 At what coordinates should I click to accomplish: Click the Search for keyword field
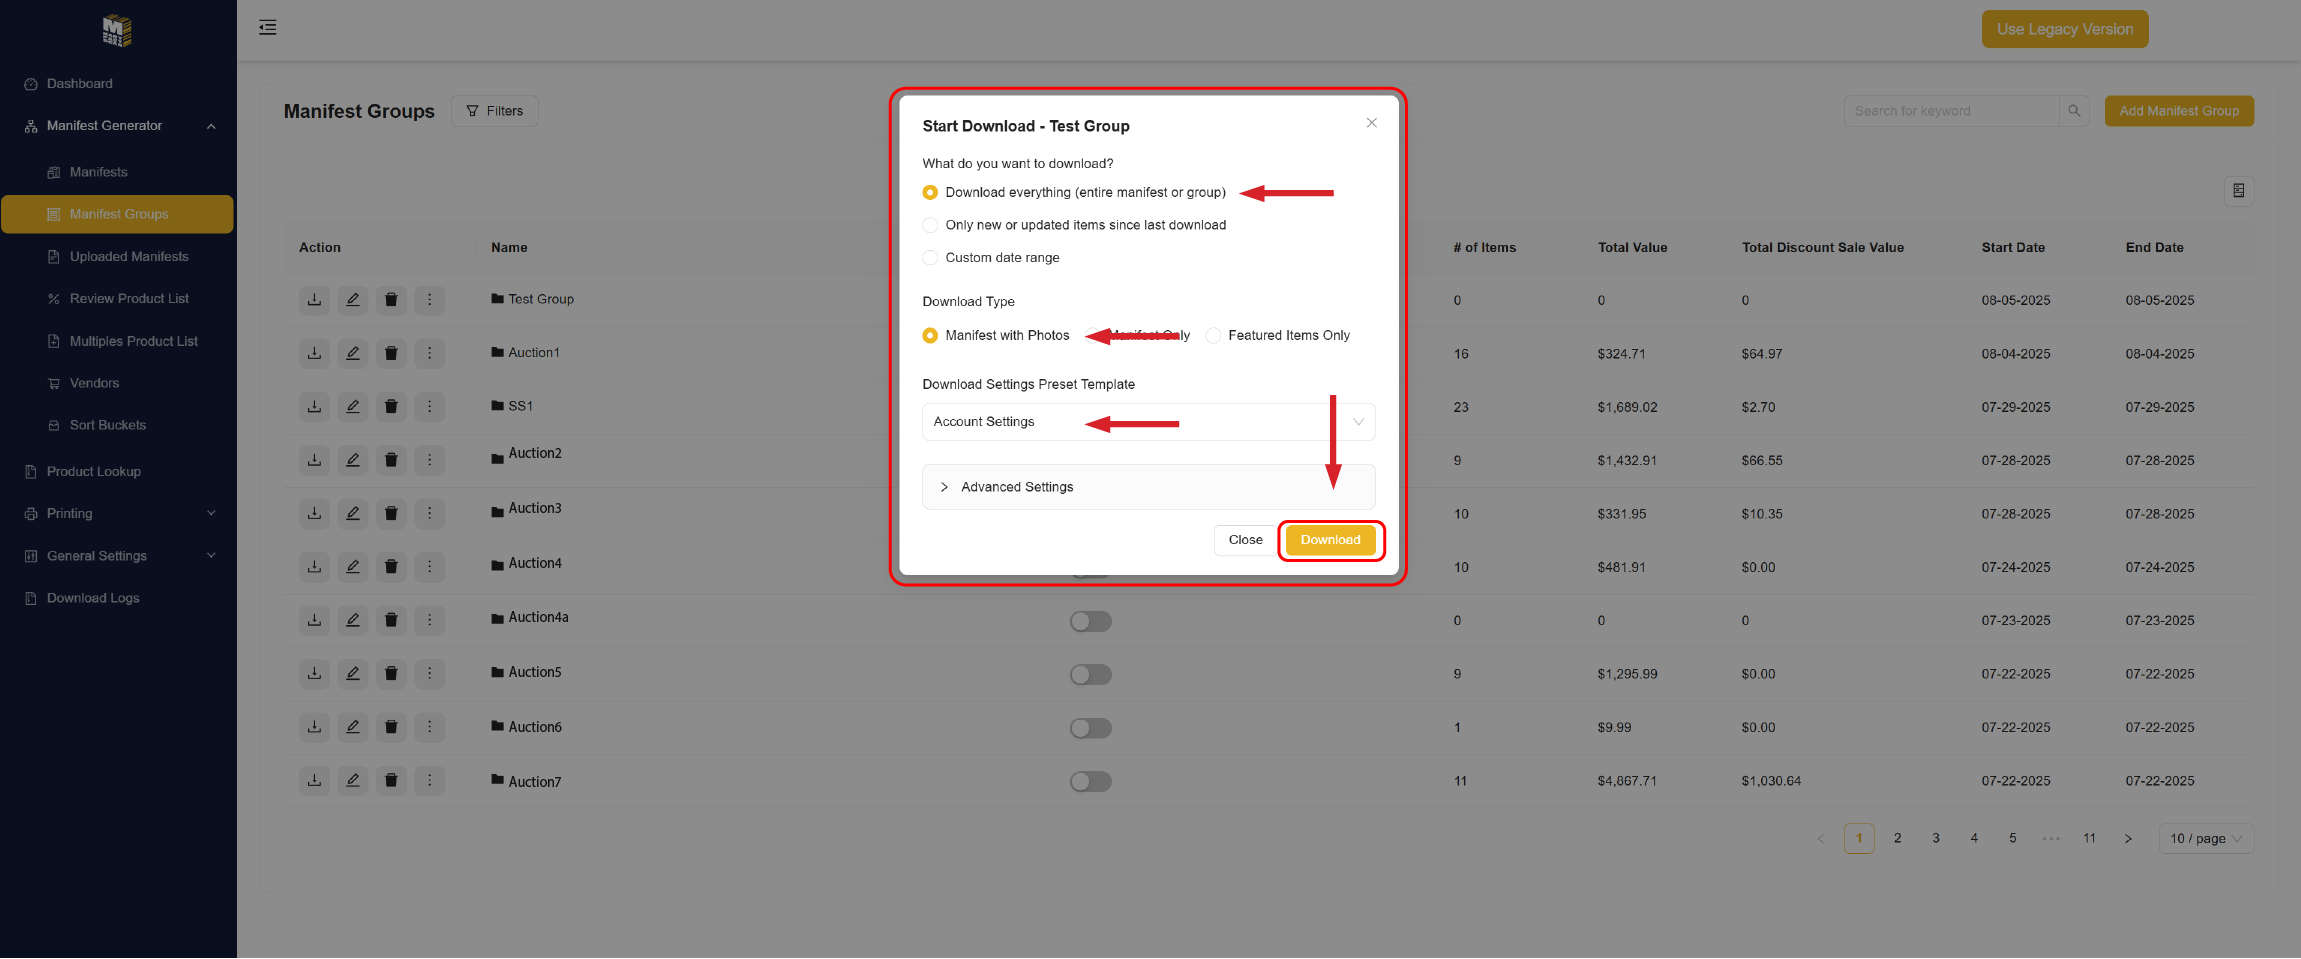[x=1950, y=111]
